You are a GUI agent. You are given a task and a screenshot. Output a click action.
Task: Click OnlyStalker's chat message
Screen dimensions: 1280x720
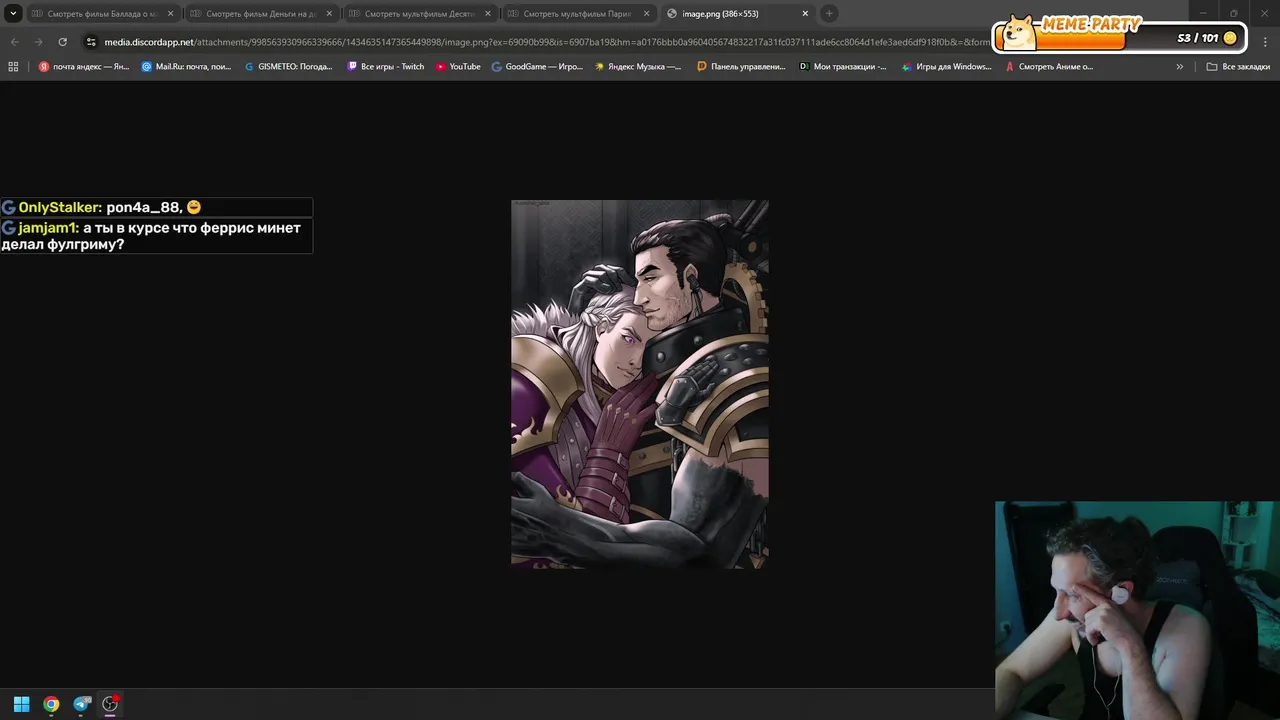pyautogui.click(x=156, y=207)
